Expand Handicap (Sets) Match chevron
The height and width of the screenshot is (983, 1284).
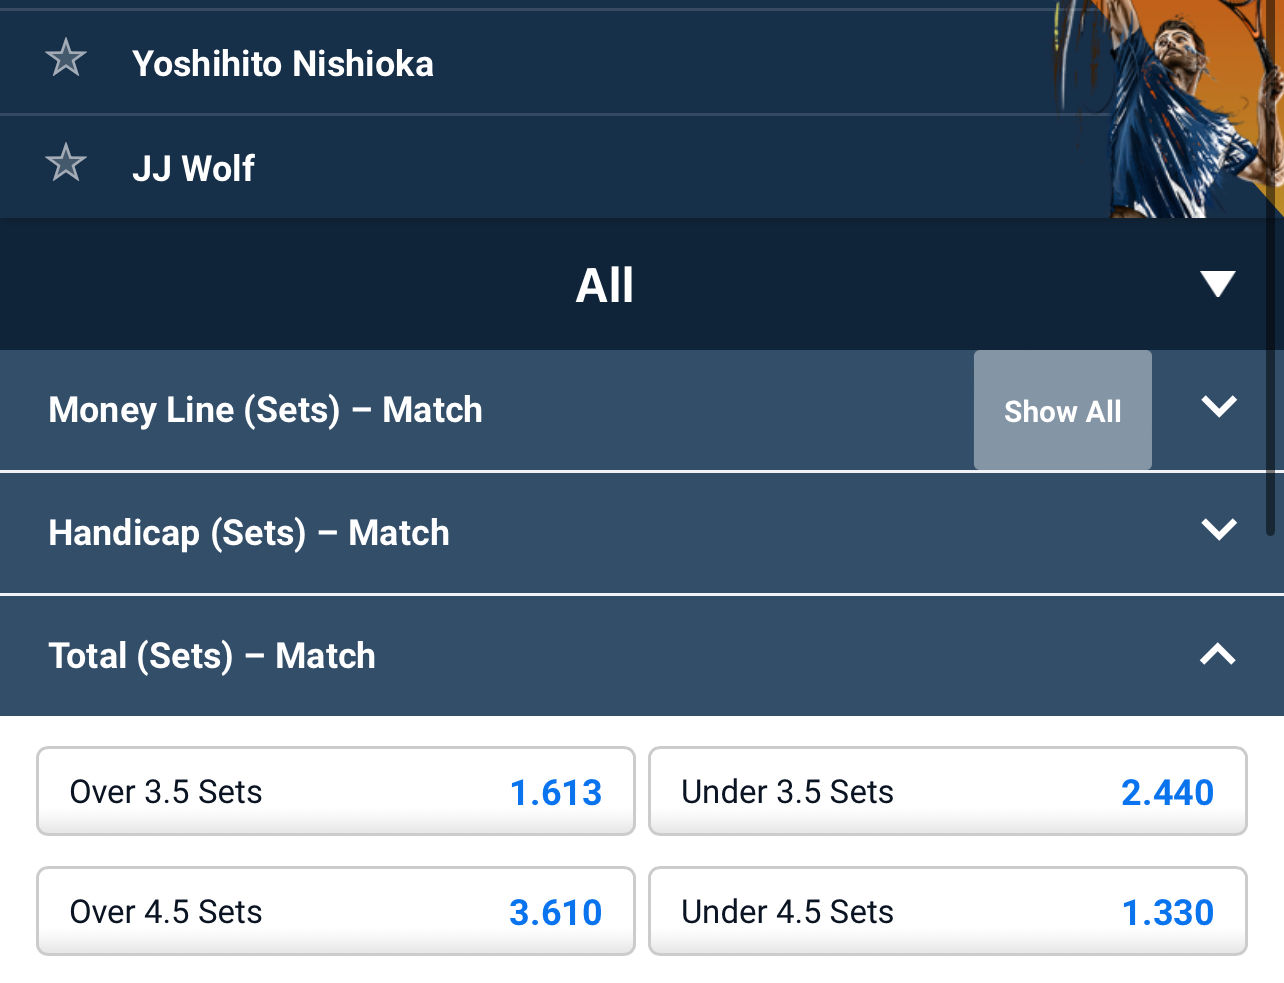tap(1218, 529)
